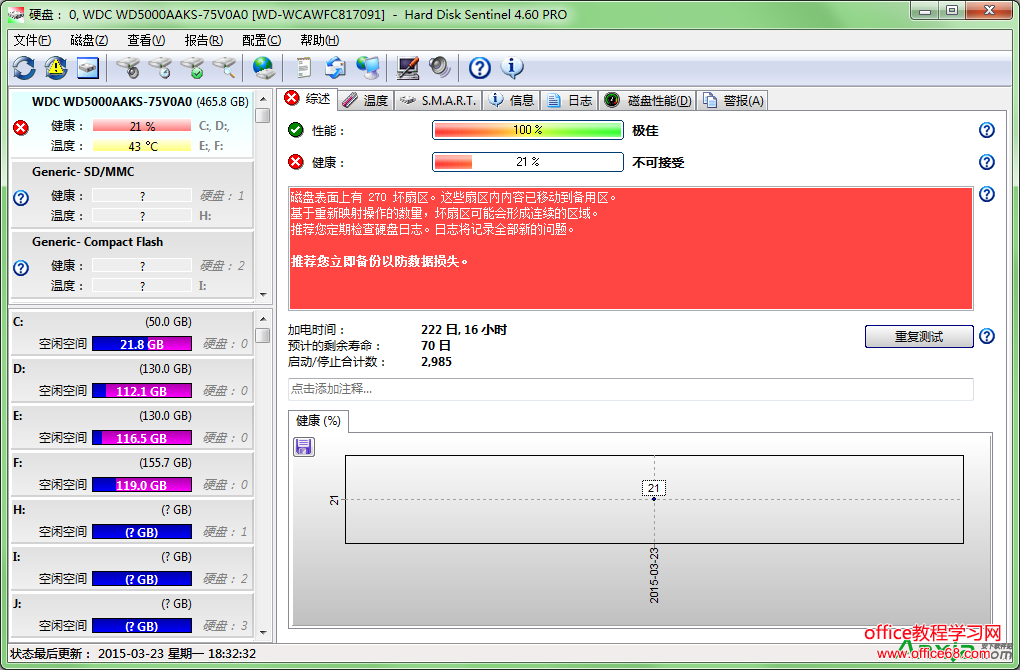Click the green check icon beside 性能
This screenshot has height=670, width=1020.
(x=295, y=130)
